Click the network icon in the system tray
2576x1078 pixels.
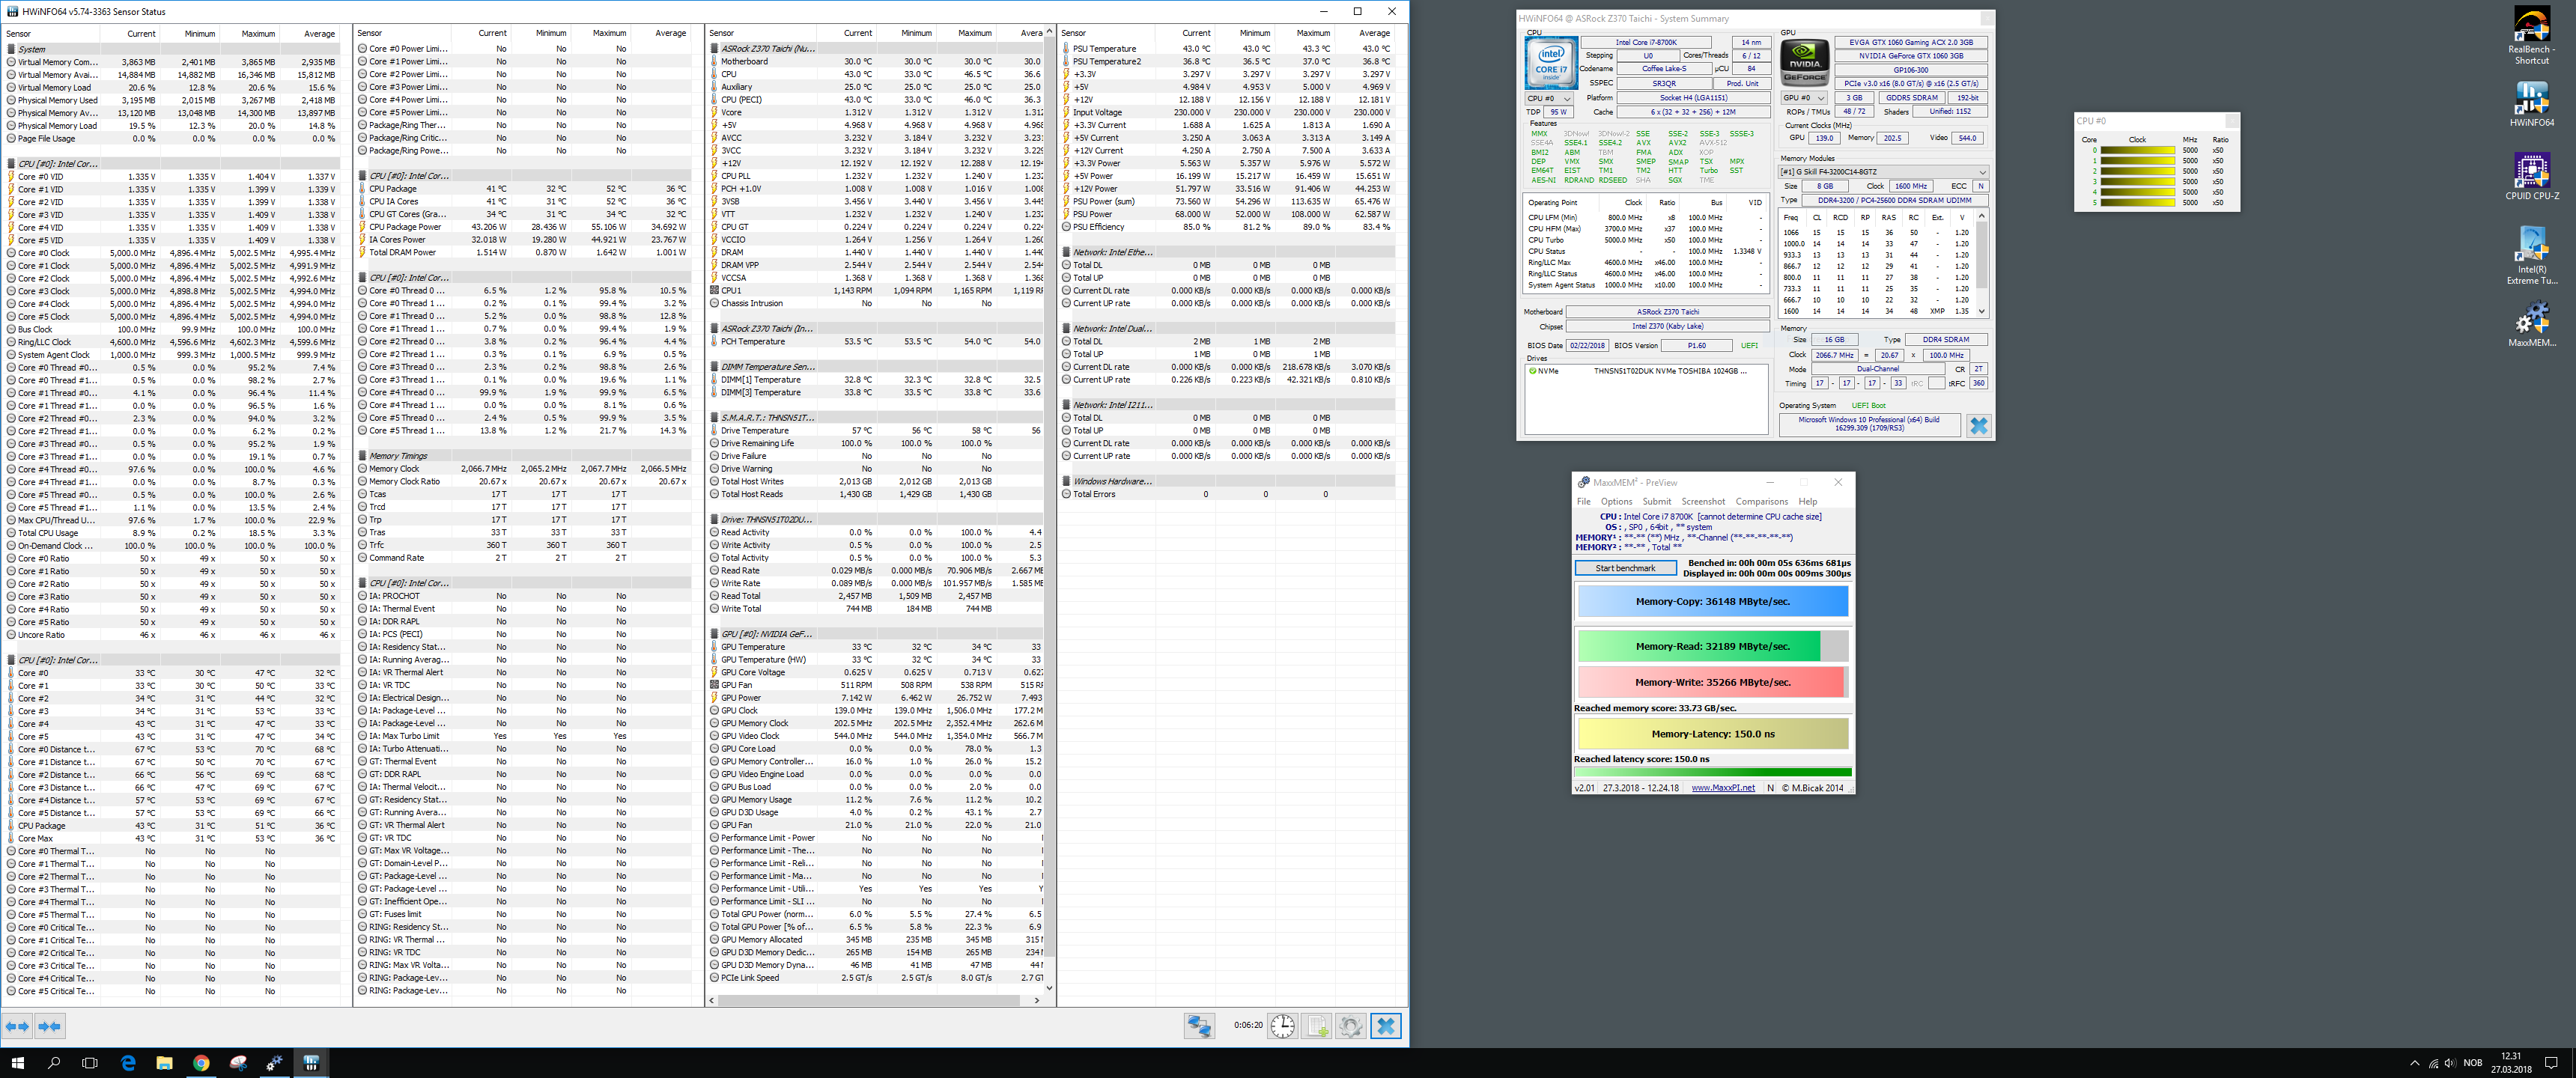click(2433, 1063)
